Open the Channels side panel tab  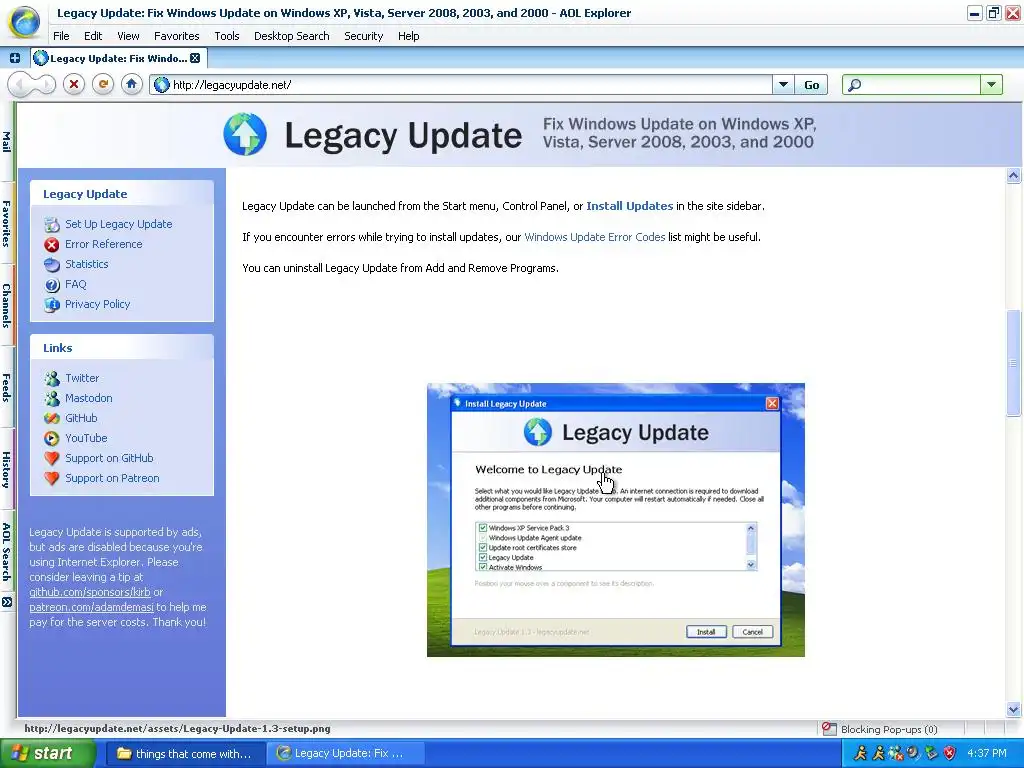(7, 306)
